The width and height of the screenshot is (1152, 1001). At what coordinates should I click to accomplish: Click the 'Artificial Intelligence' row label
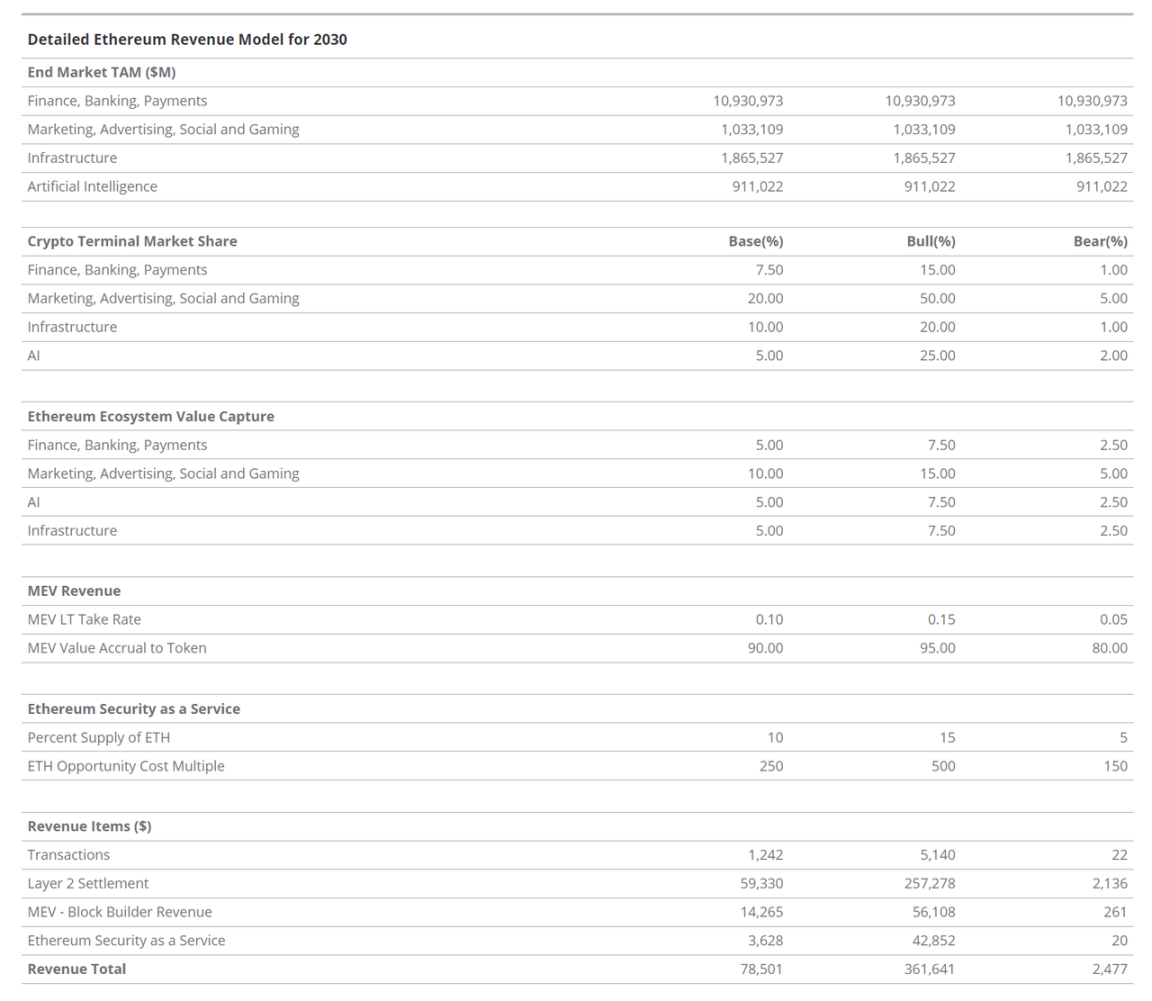pos(92,186)
